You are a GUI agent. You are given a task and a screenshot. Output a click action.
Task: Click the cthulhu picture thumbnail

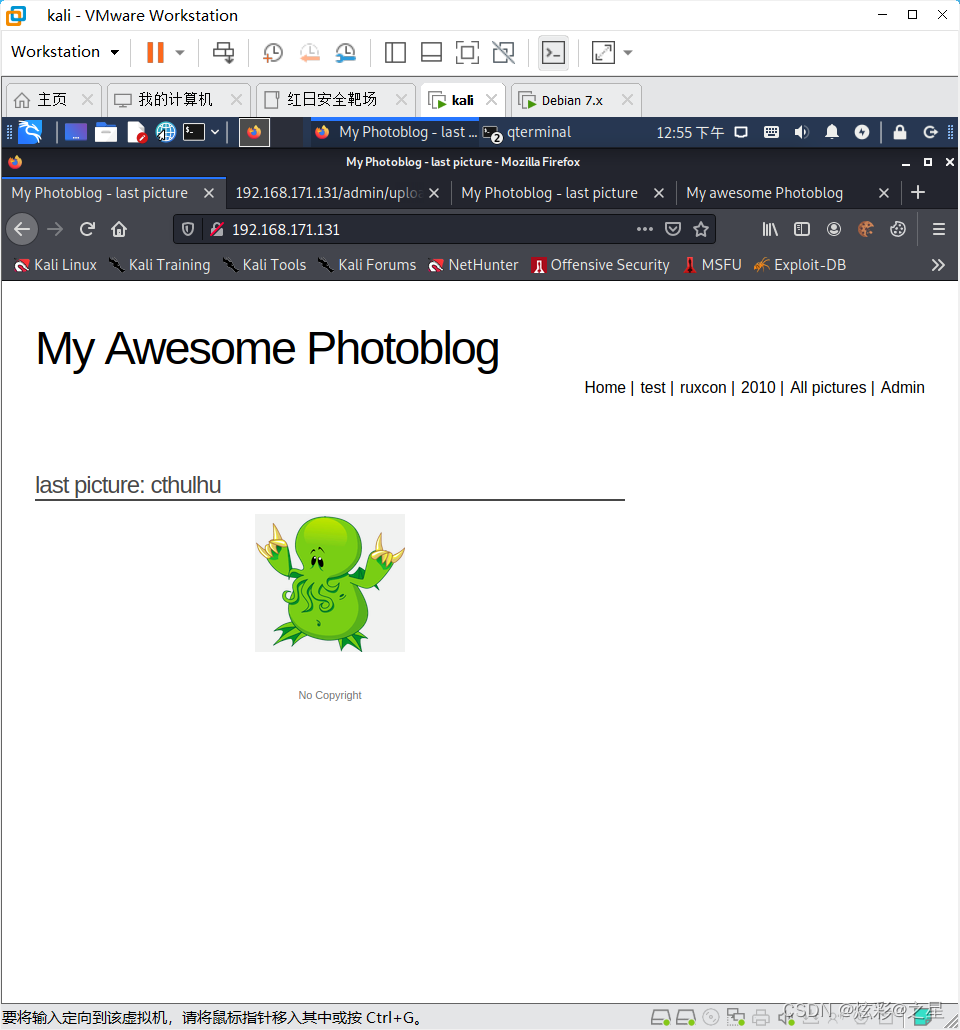(330, 583)
